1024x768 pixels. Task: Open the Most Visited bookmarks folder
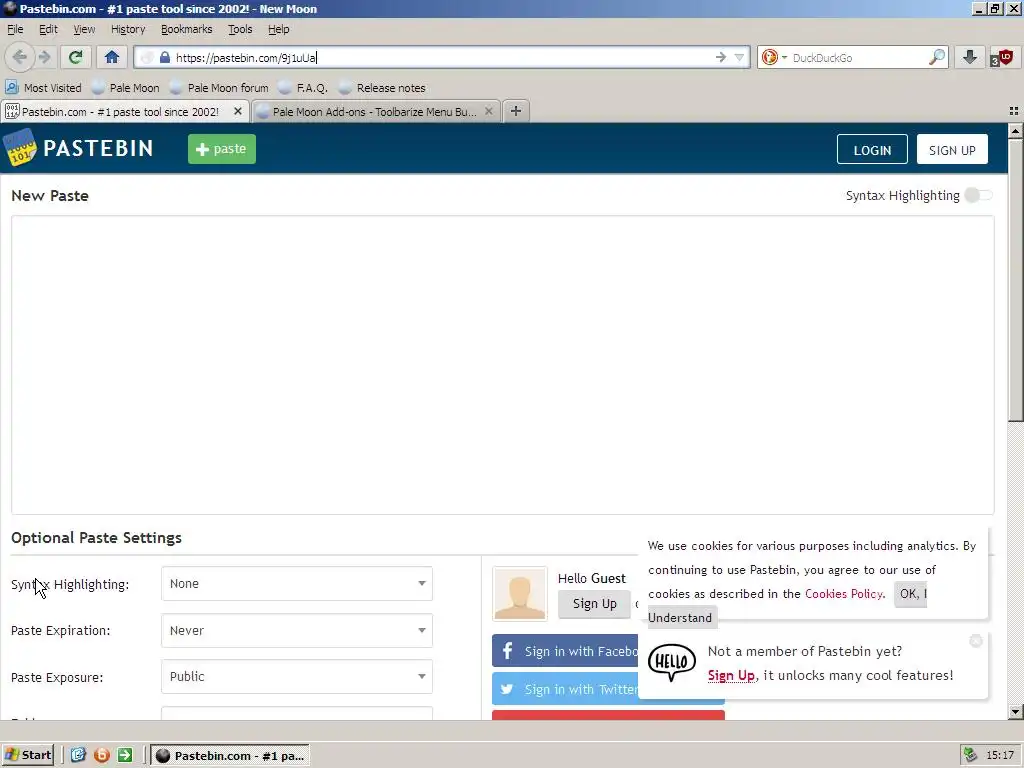[43, 88]
